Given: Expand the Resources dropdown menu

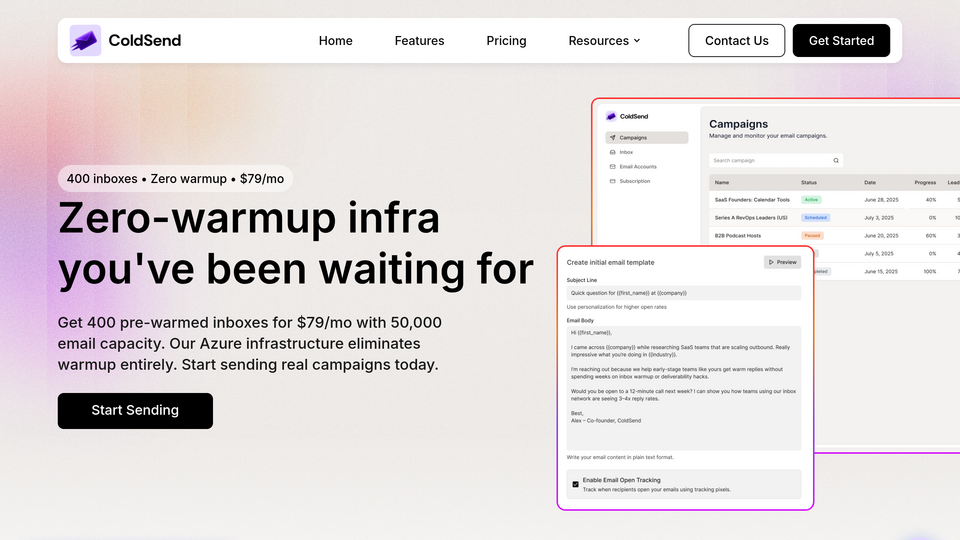Looking at the screenshot, I should (x=604, y=40).
